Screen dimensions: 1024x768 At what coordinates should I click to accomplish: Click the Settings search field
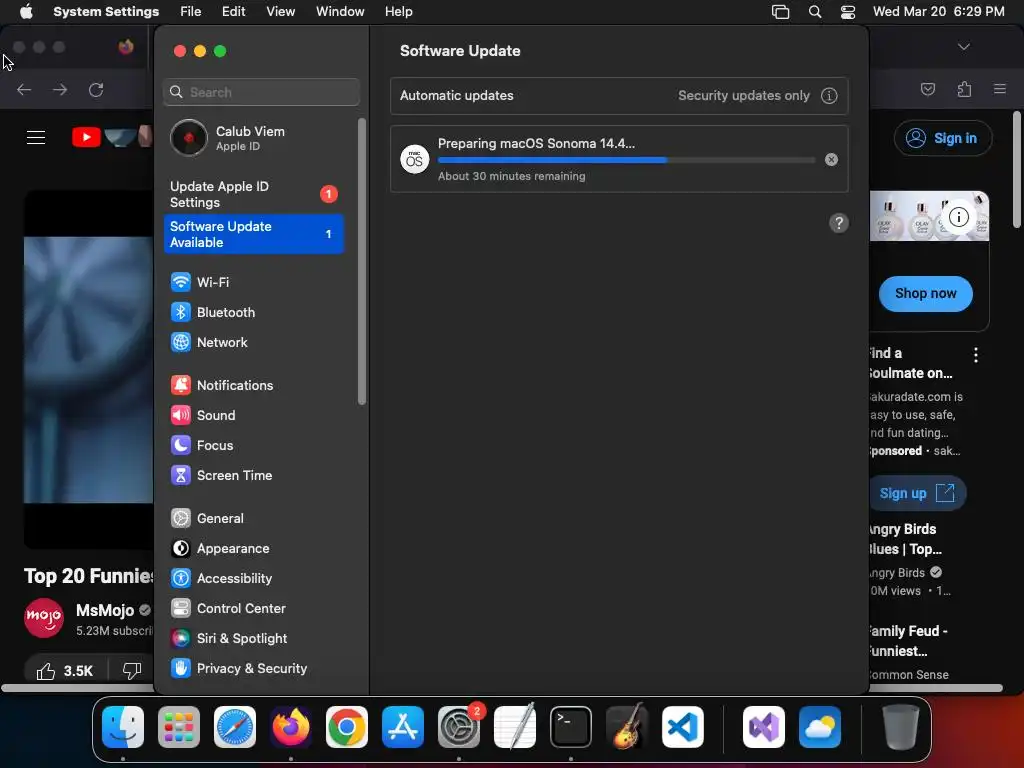pyautogui.click(x=261, y=92)
